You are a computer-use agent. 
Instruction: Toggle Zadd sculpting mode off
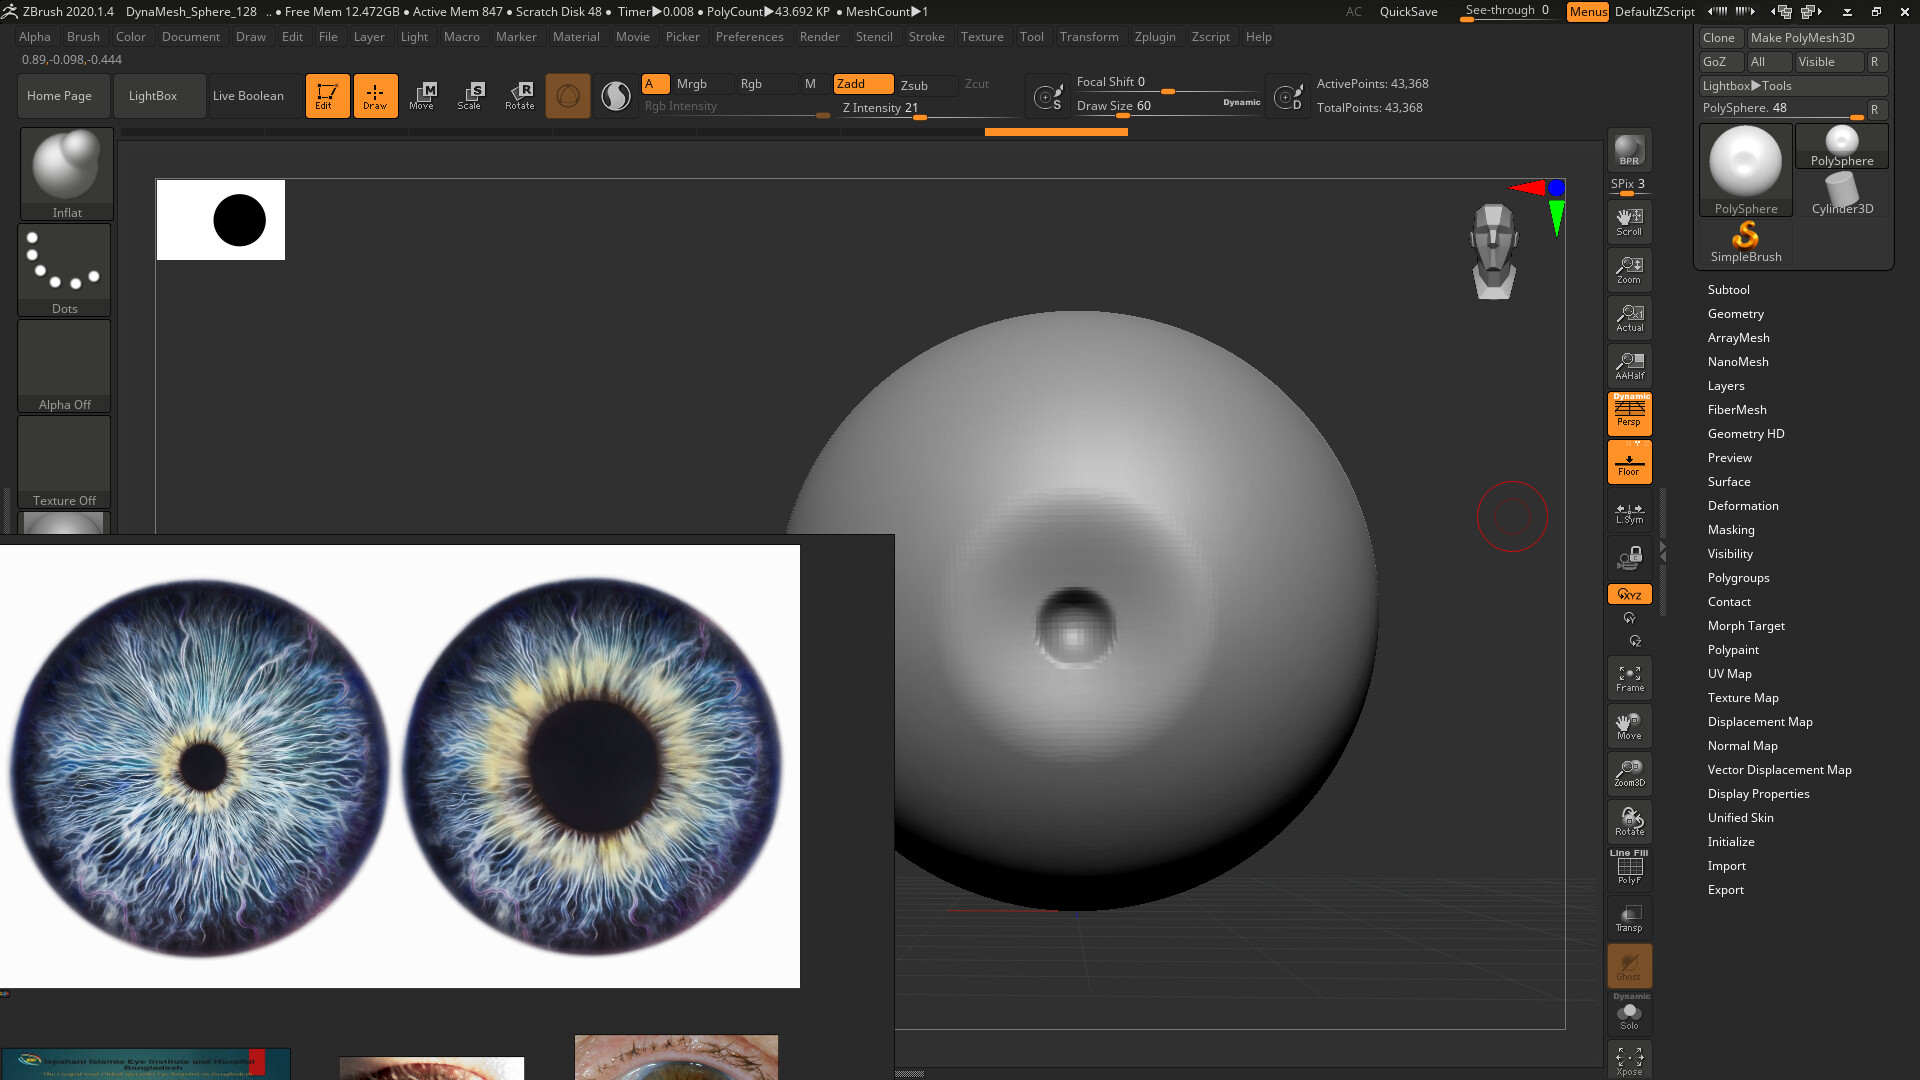pyautogui.click(x=862, y=84)
